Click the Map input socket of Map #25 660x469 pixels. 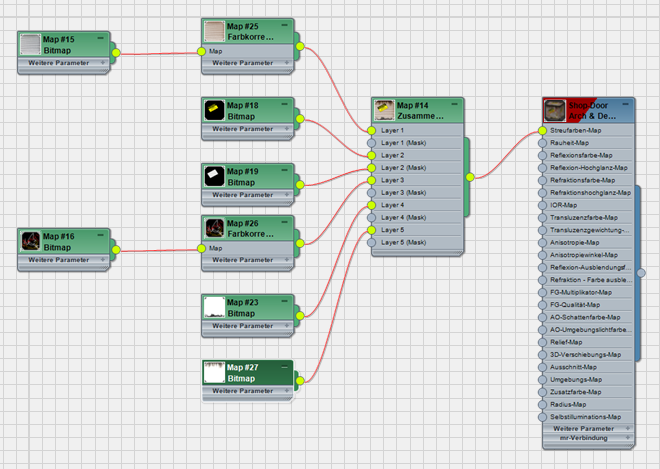[x=201, y=51]
